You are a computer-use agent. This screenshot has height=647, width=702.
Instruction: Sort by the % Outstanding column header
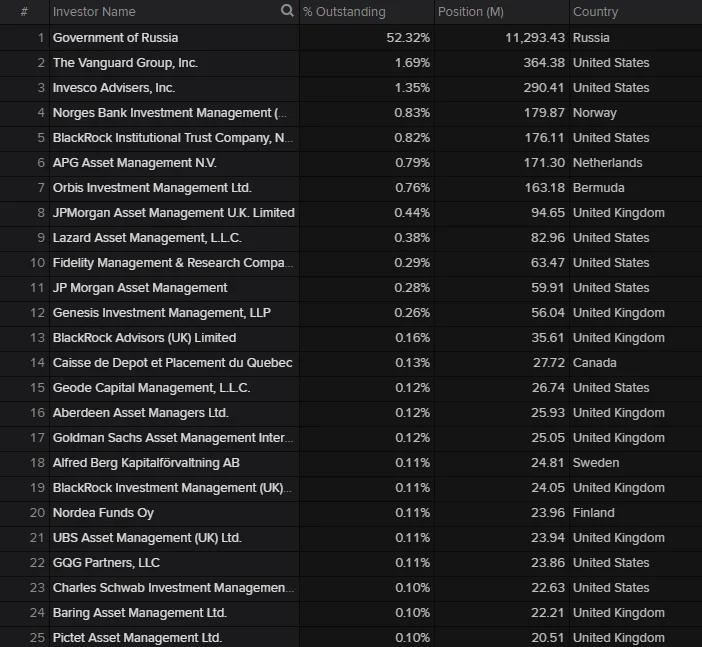click(x=344, y=12)
